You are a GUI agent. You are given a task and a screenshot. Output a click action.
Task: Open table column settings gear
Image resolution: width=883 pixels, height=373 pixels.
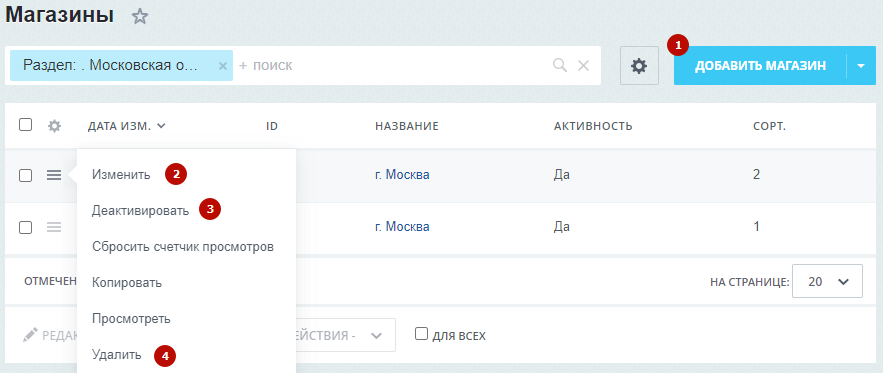[54, 126]
